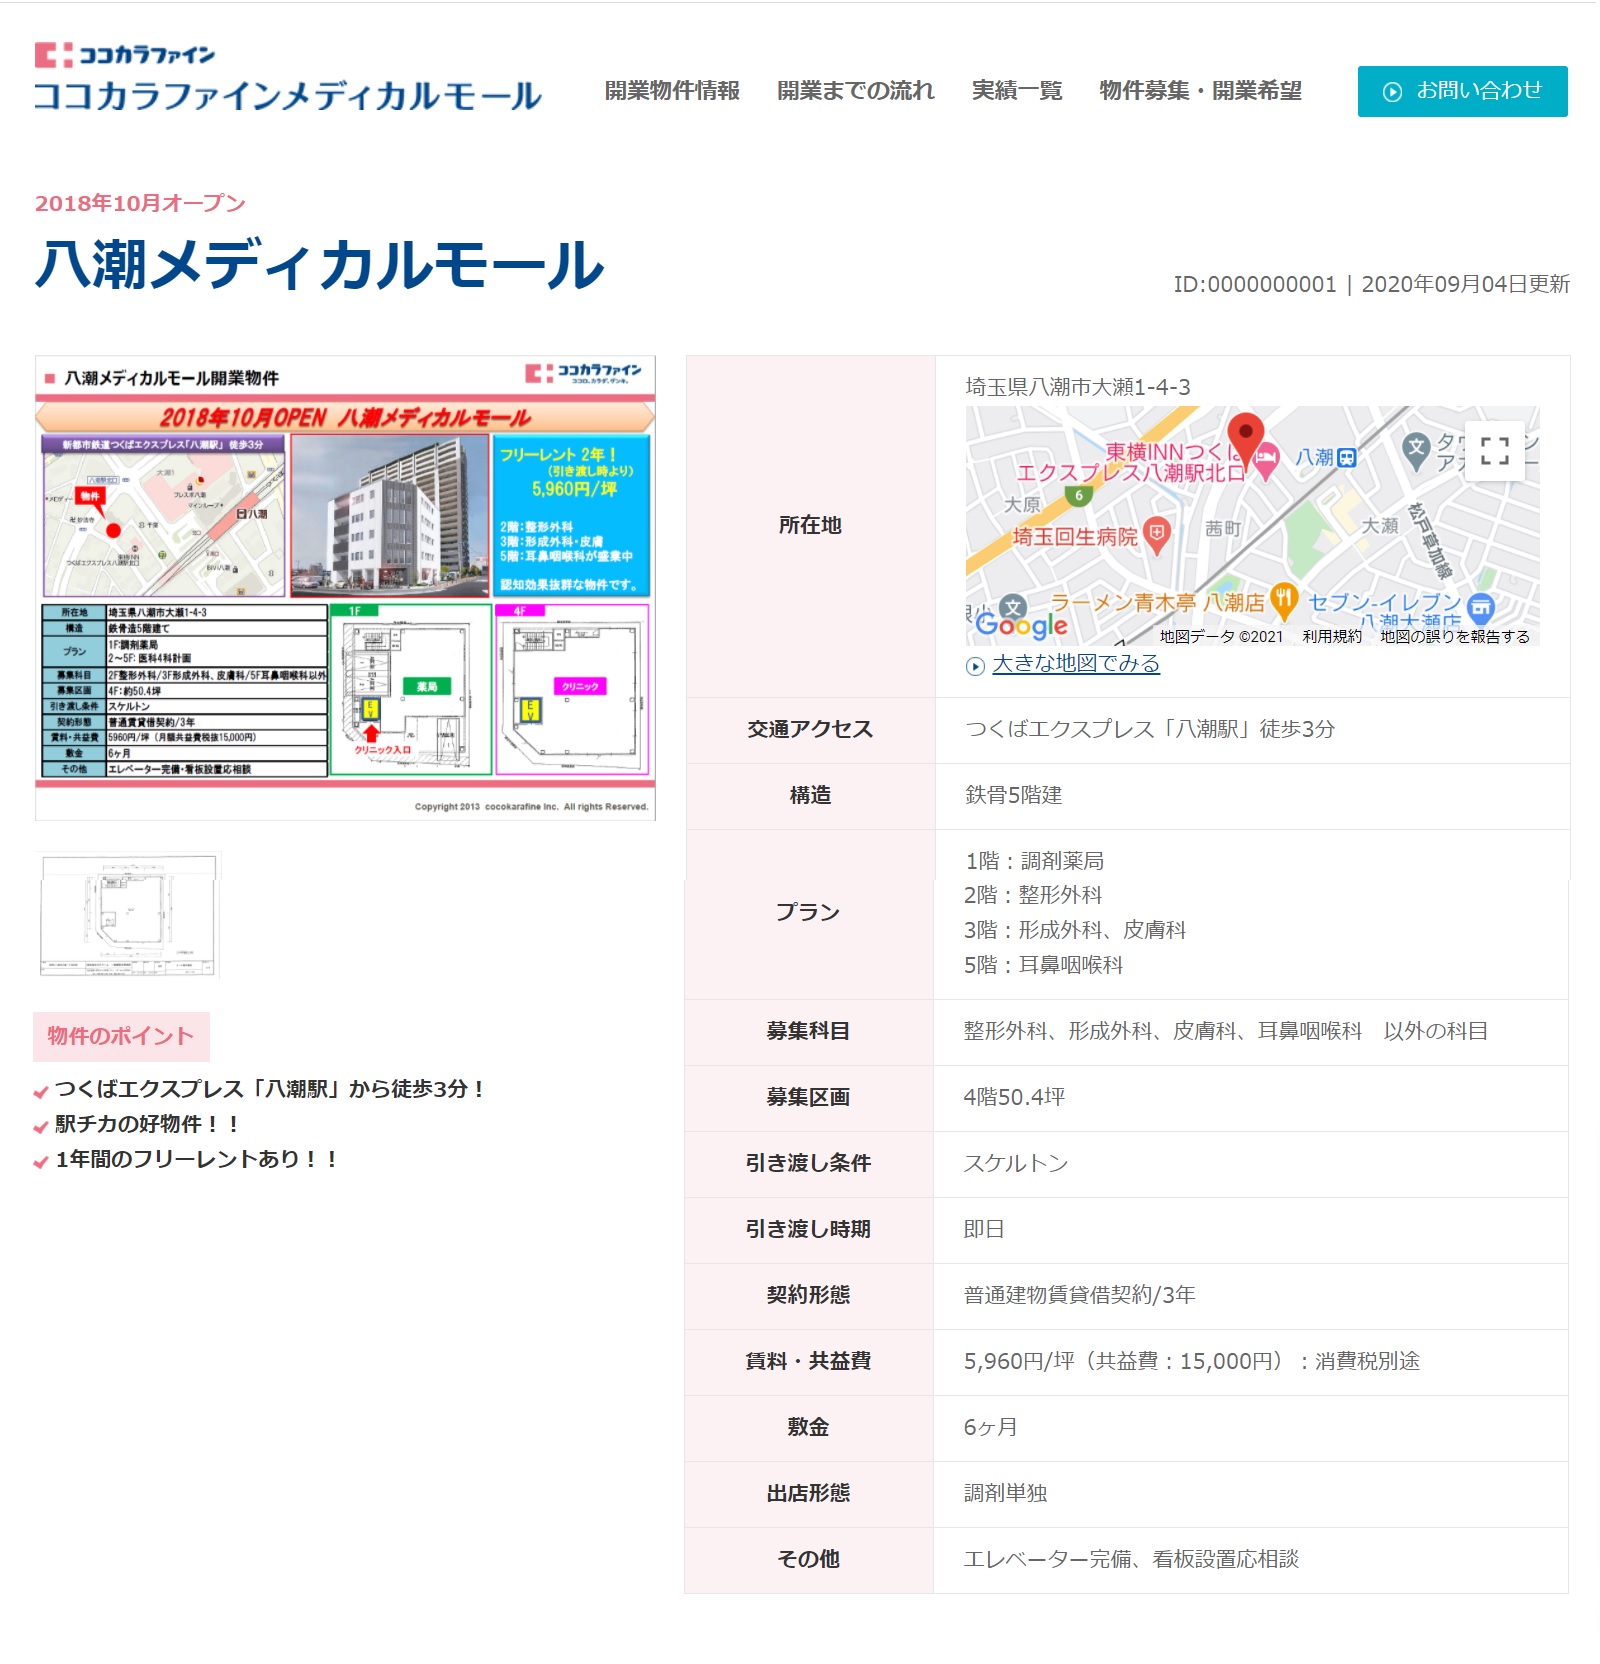The height and width of the screenshot is (1664, 1600).
Task: Click the ココカラファイン medical mall logo
Action: pos(288,77)
